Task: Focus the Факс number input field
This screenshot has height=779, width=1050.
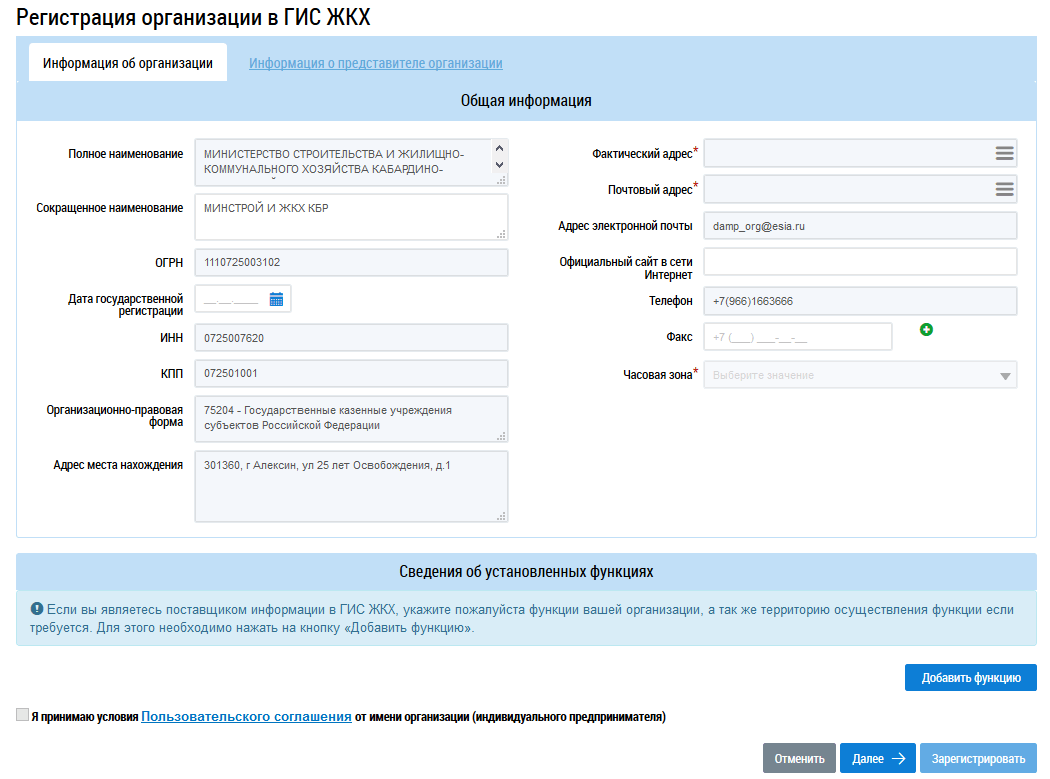Action: [x=797, y=337]
